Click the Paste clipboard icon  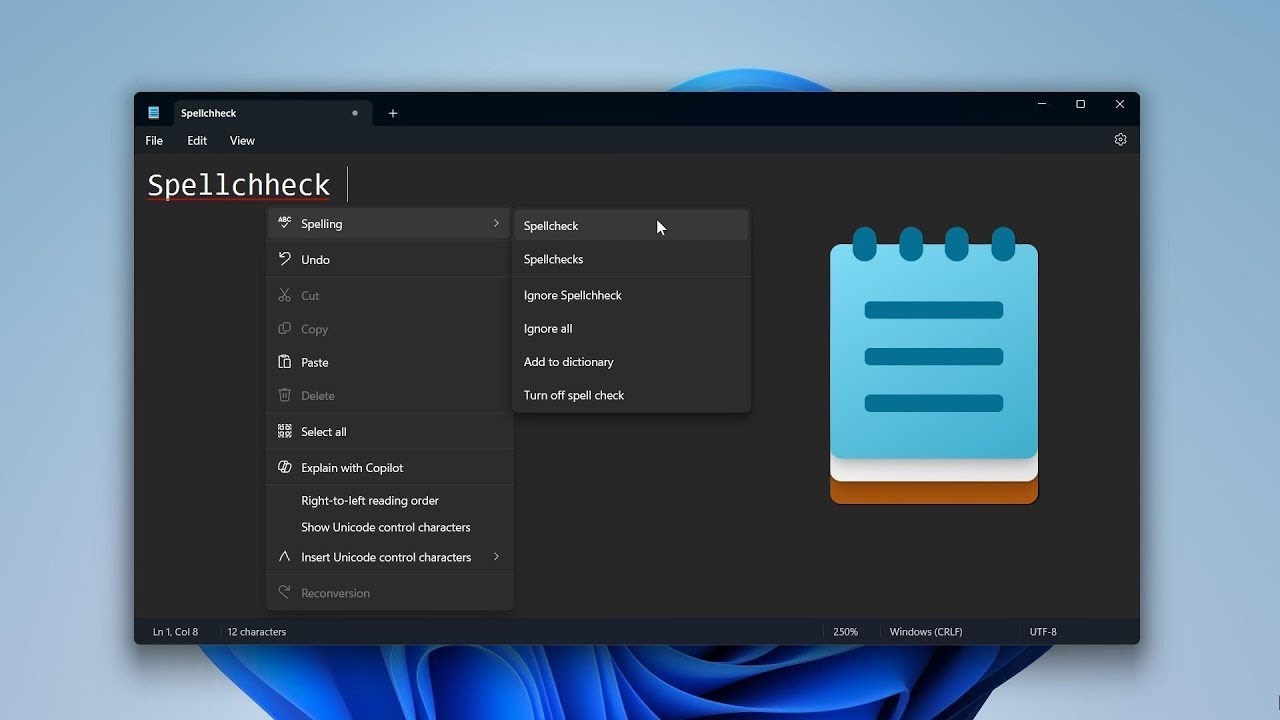click(x=285, y=362)
